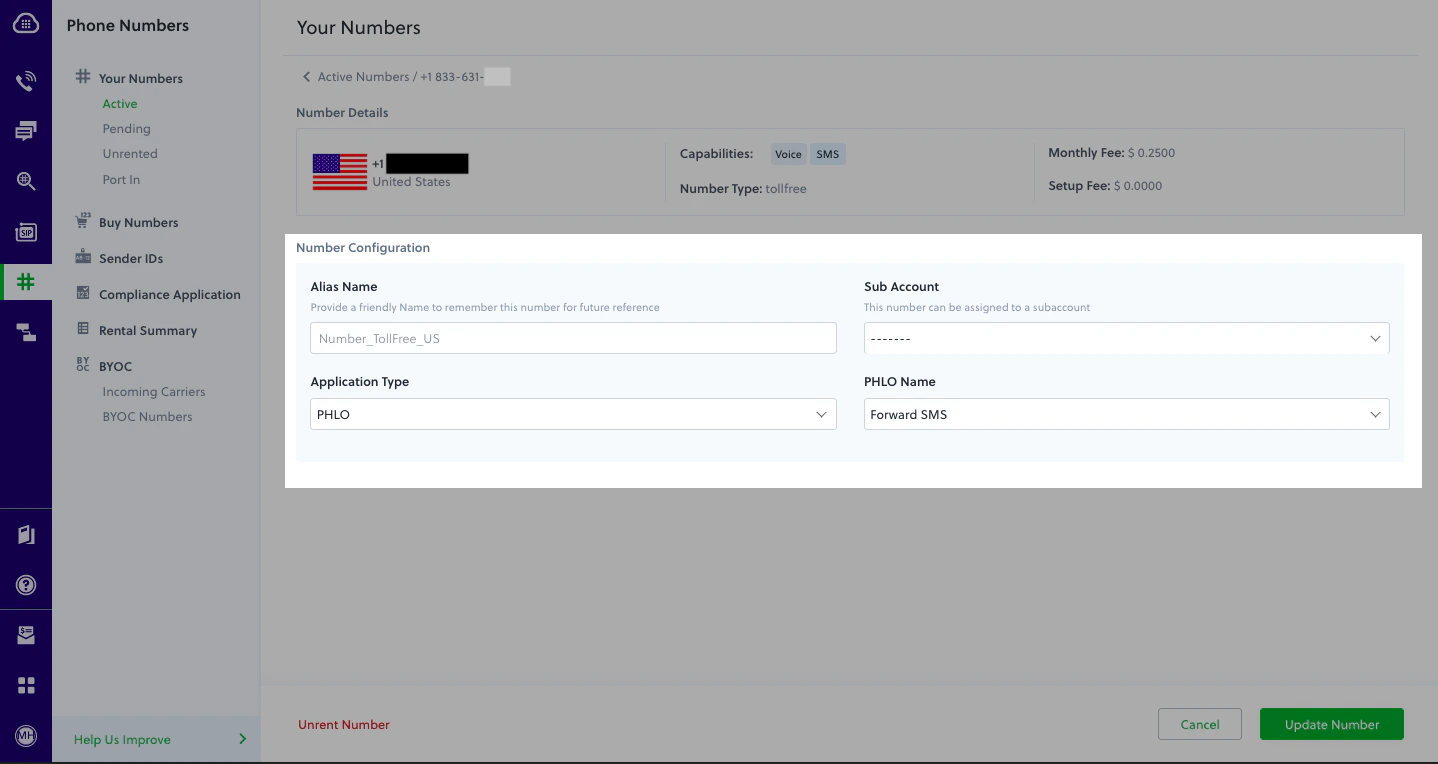
Task: Click the Update Number button
Action: pyautogui.click(x=1332, y=724)
